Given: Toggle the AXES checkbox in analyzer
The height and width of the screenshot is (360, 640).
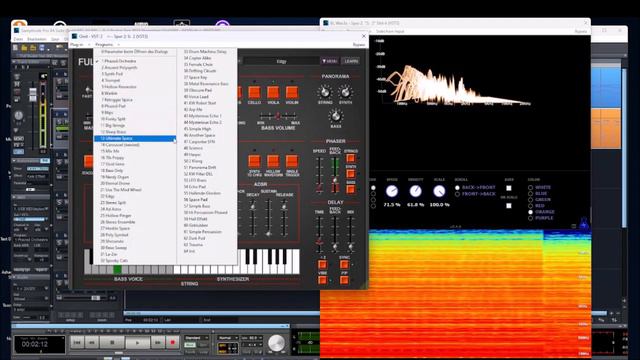Looking at the screenshot, I should pyautogui.click(x=509, y=188).
